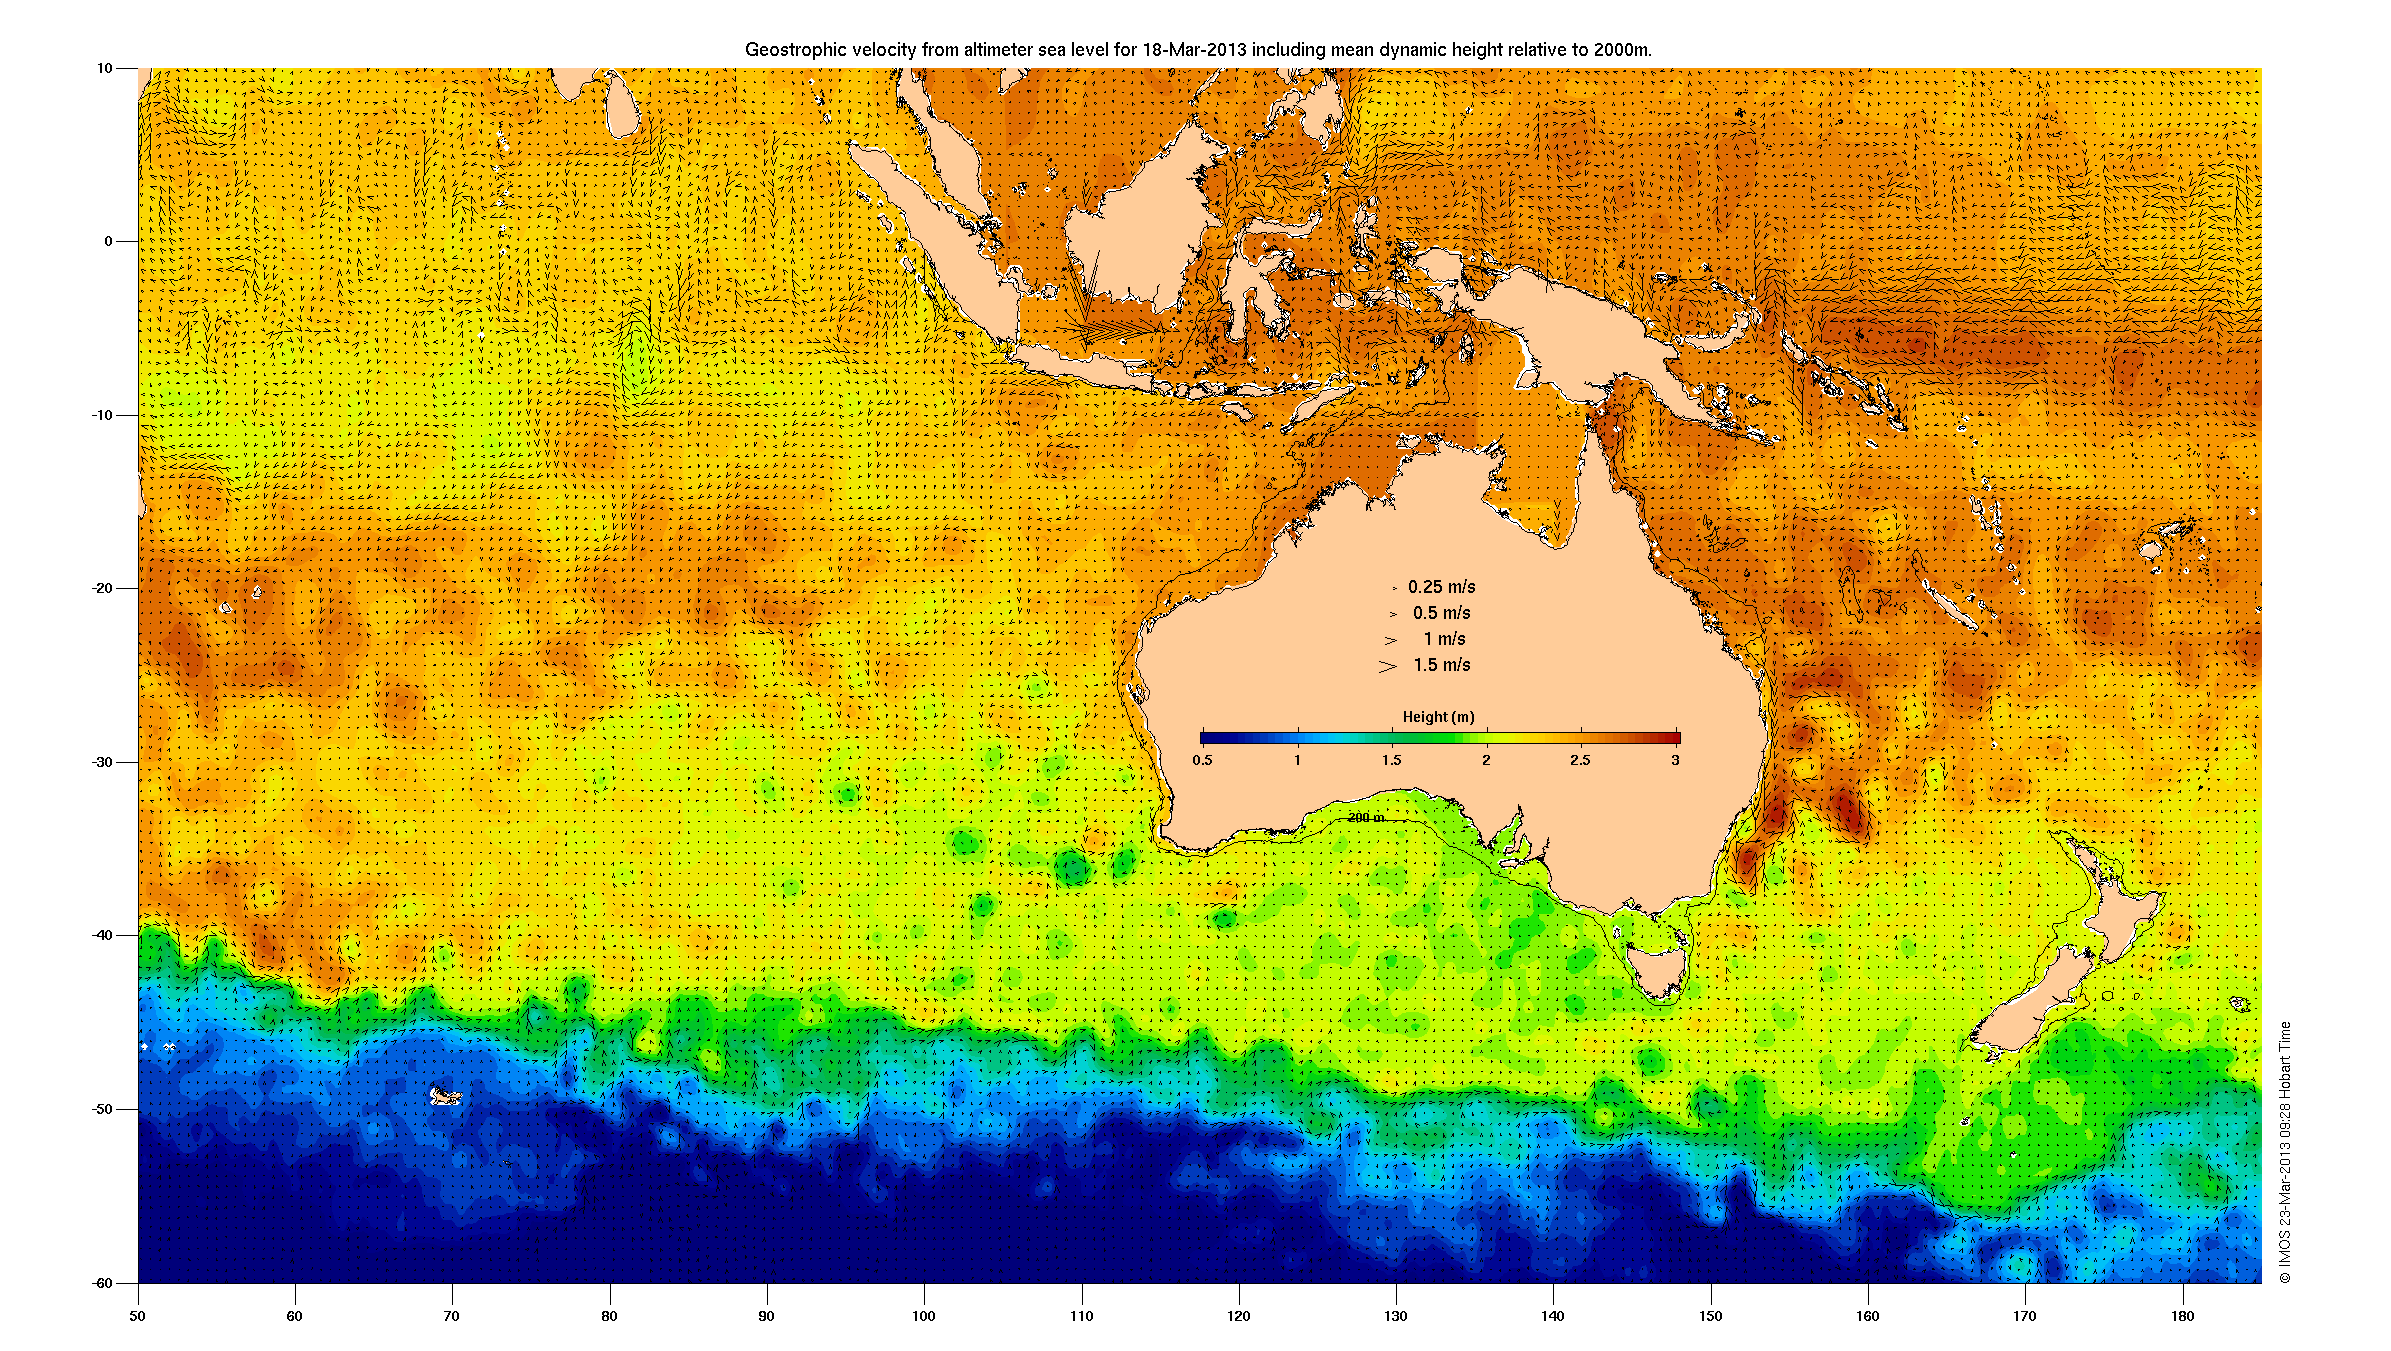Click the 200 m contour label
The height and width of the screenshot is (1351, 2391).
coord(1366,818)
